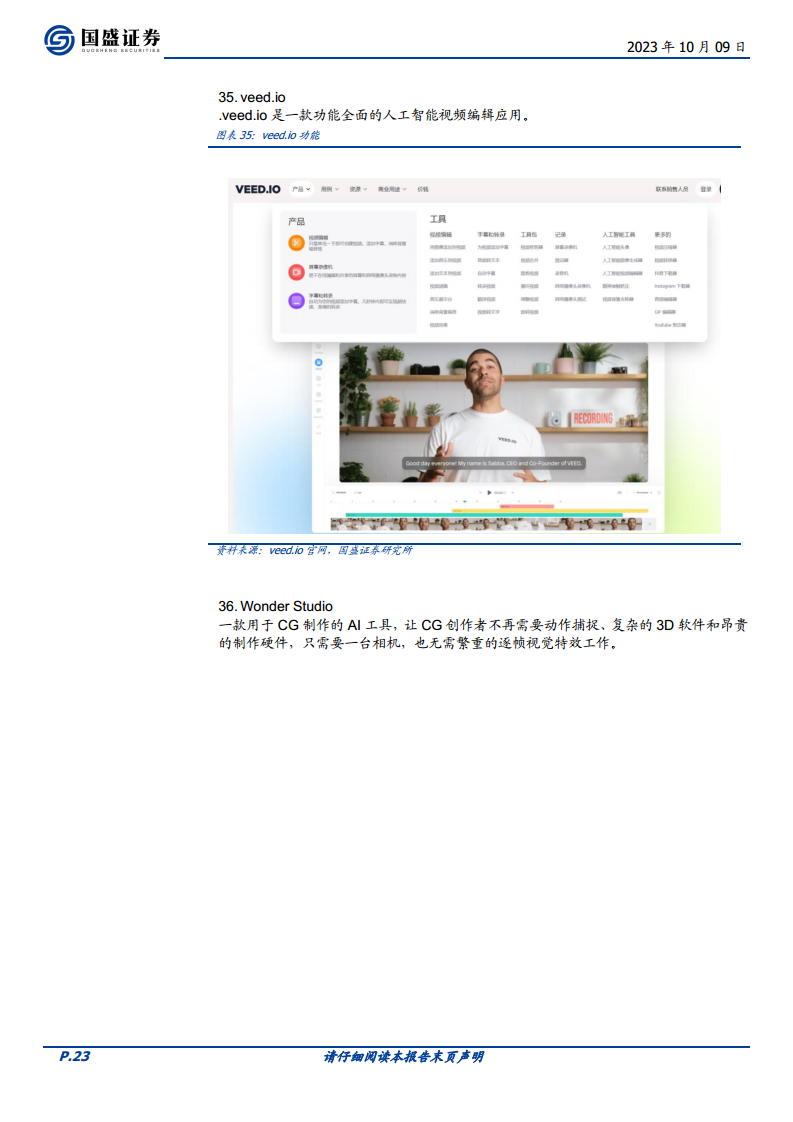
Task: Open the Instagram 下载器 tool link
Action: [672, 286]
